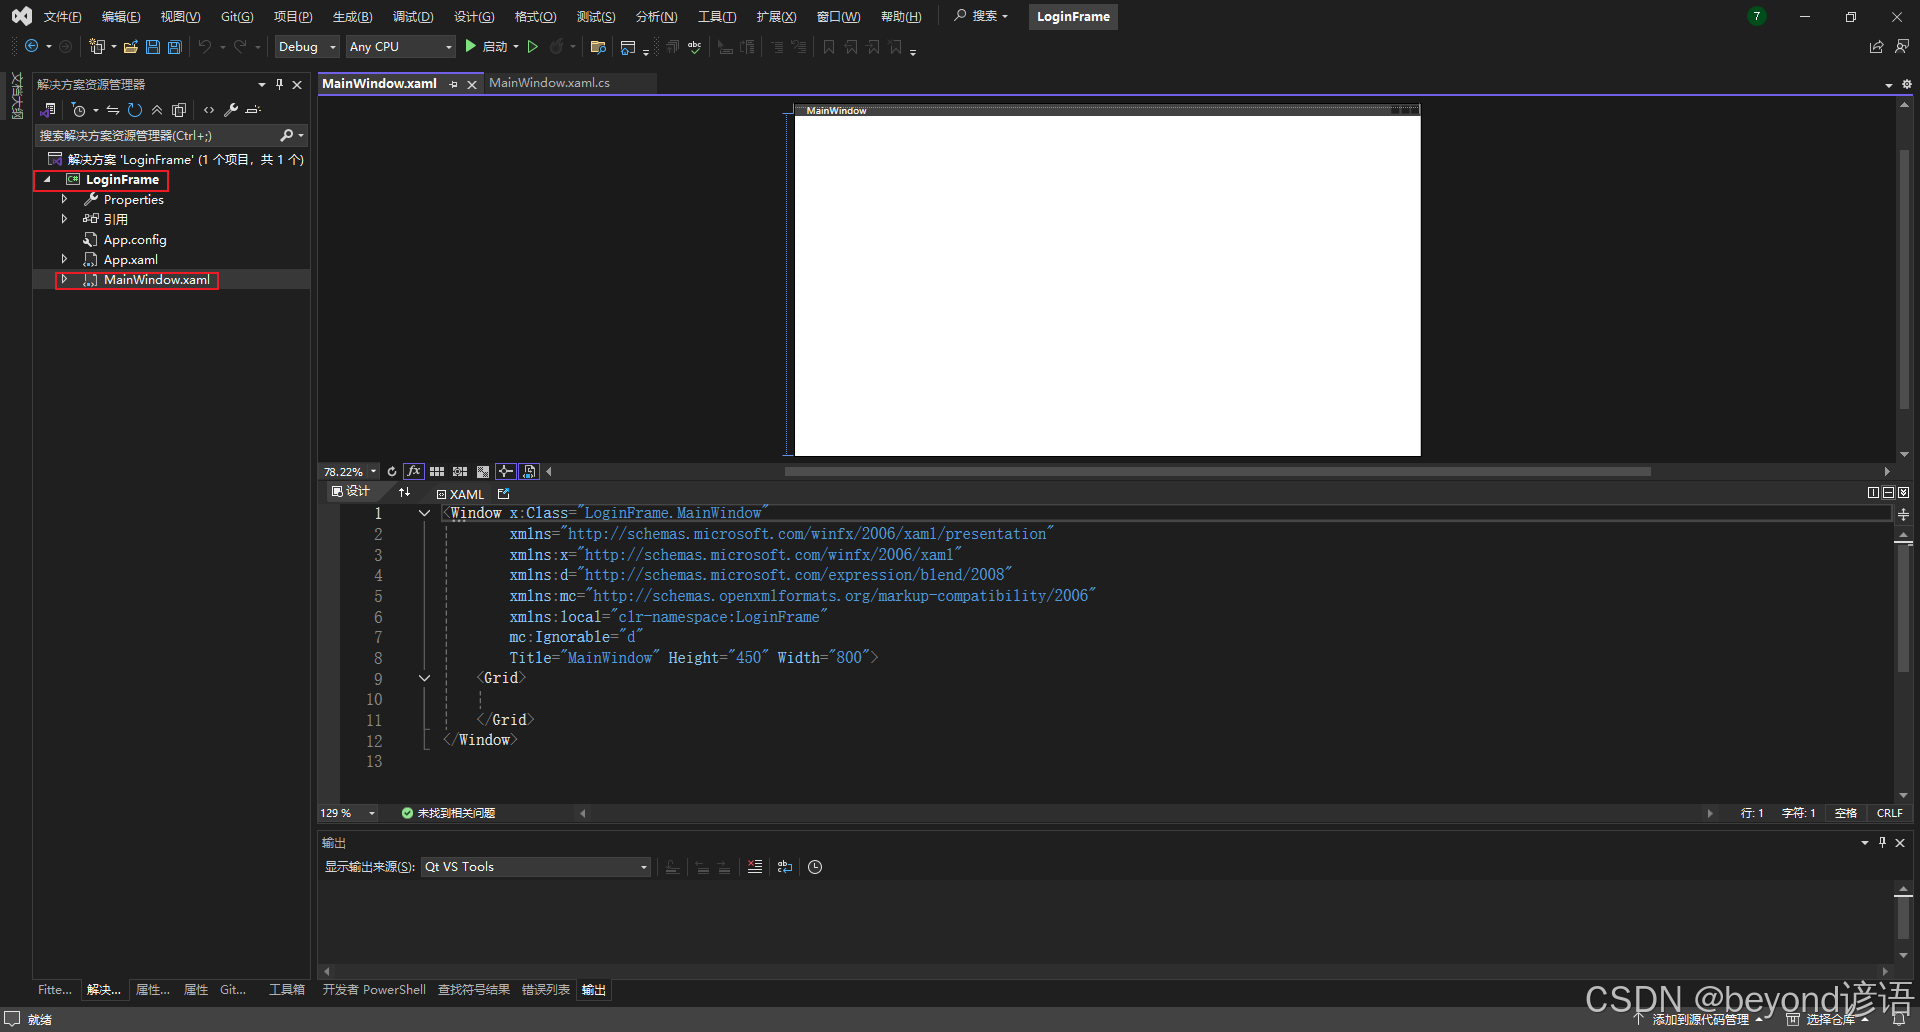Viewport: 1920px width, 1032px height.
Task: Clear all output in the Output panel
Action: (x=755, y=867)
